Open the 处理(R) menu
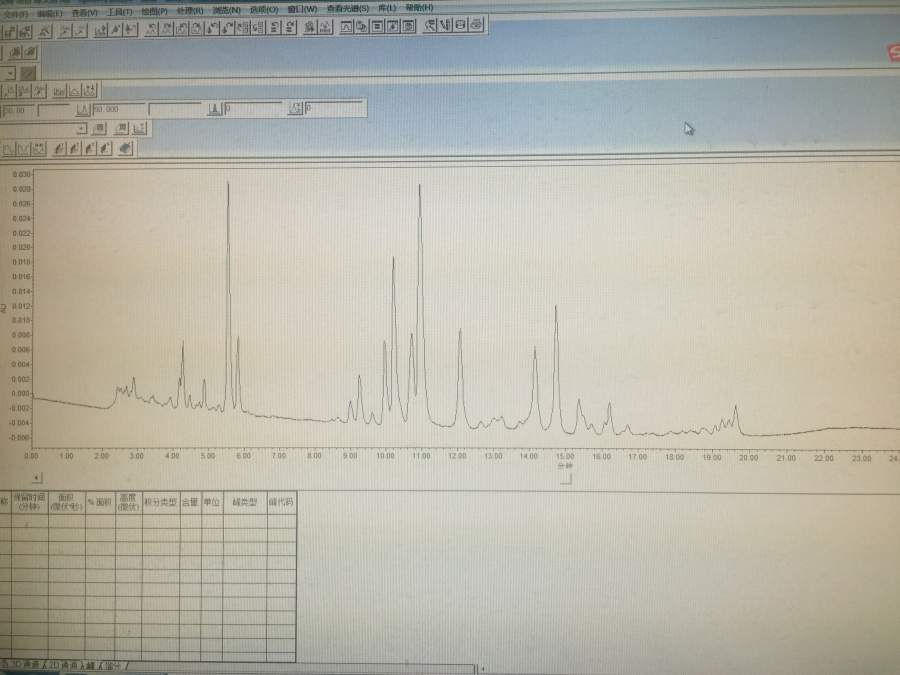This screenshot has width=900, height=675. [190, 10]
